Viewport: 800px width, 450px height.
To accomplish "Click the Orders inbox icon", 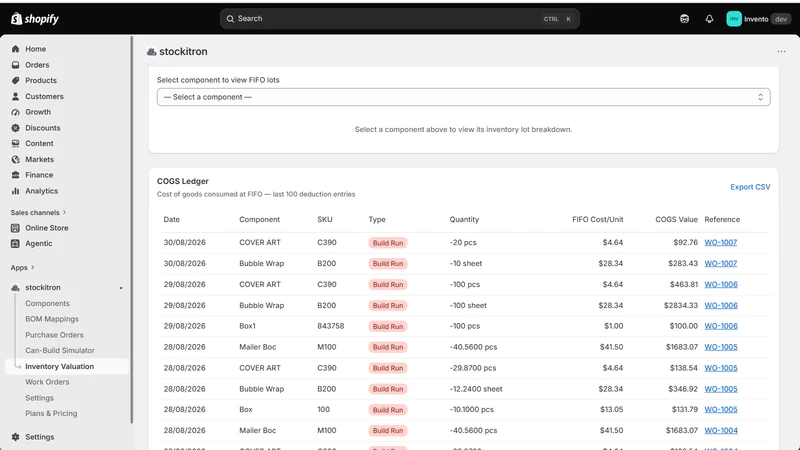I will coord(15,65).
